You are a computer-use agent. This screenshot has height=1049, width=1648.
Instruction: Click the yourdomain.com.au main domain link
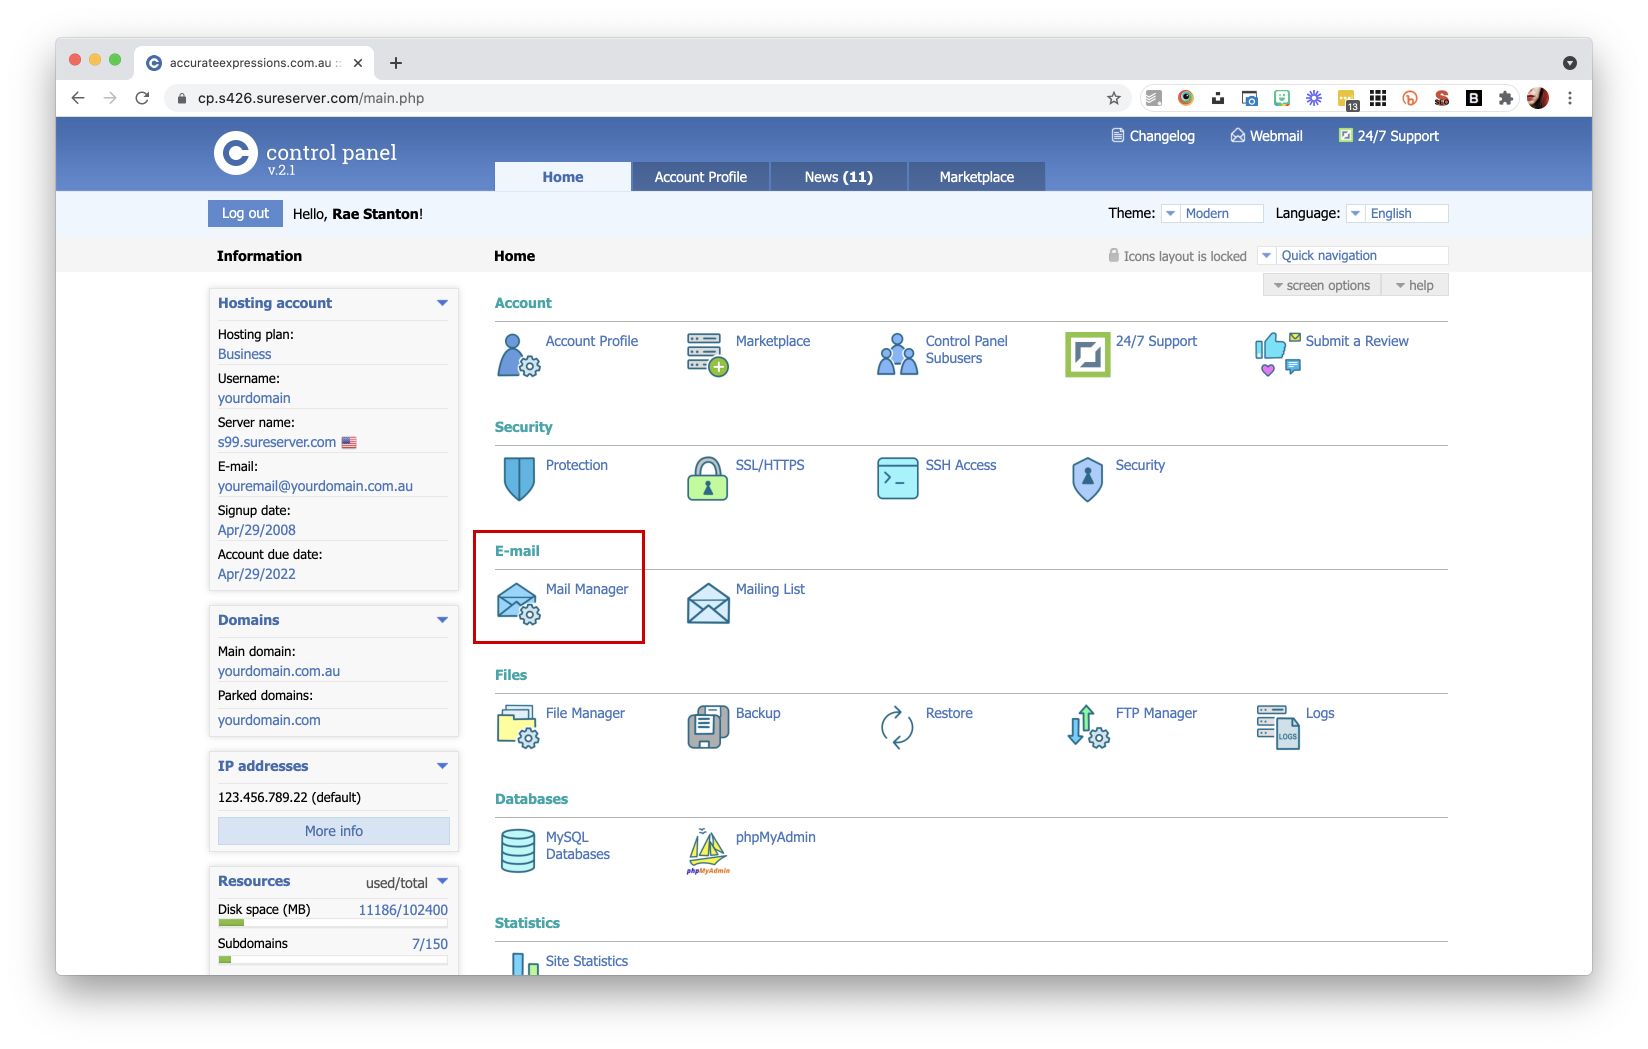click(279, 671)
